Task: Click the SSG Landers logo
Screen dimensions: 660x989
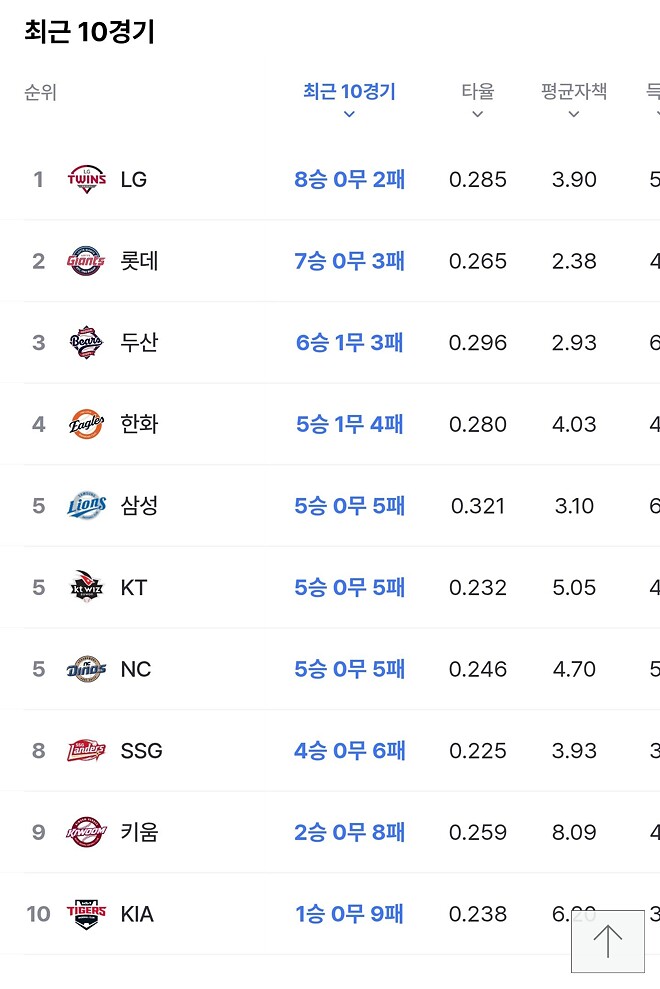Action: (x=87, y=750)
